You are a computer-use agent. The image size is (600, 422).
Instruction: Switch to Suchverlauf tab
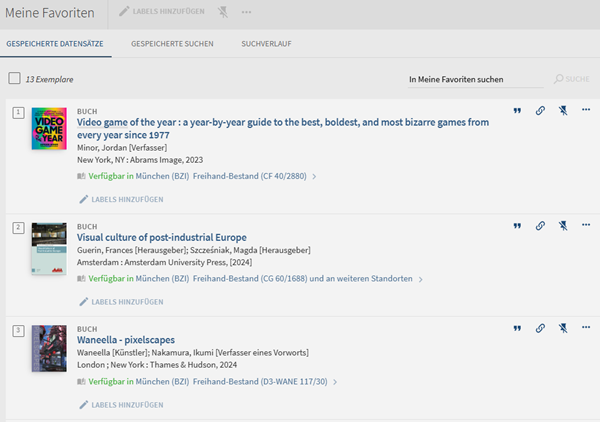pos(266,44)
